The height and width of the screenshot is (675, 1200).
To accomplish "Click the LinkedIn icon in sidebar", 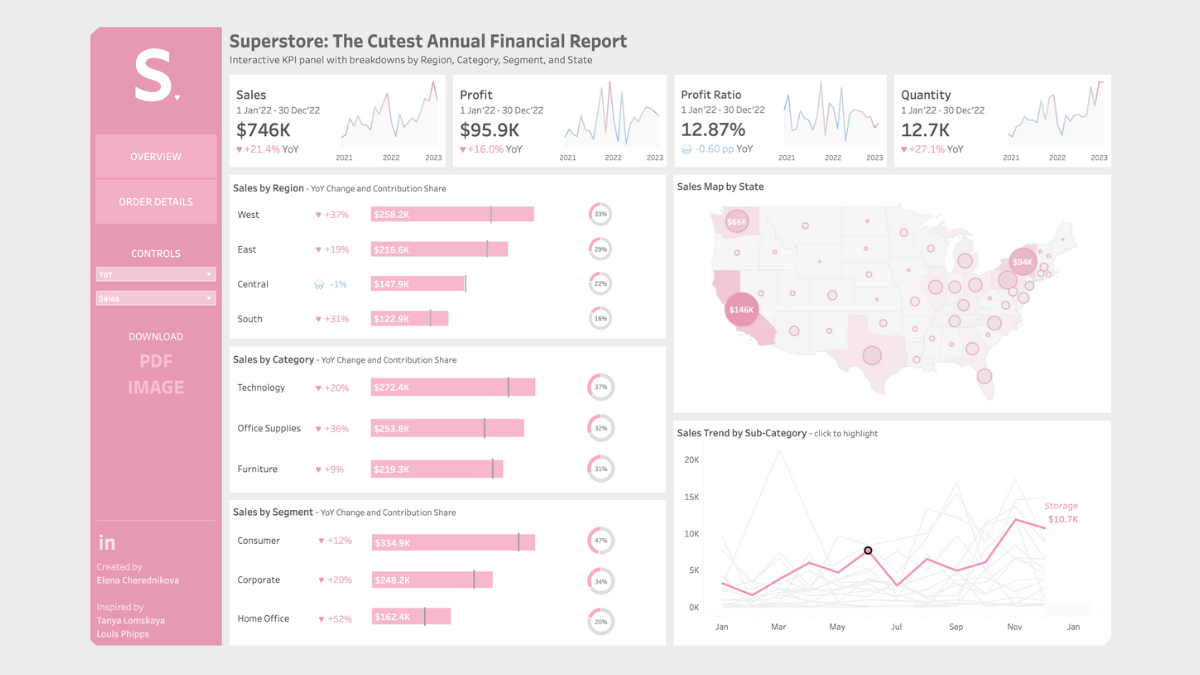I will (107, 543).
